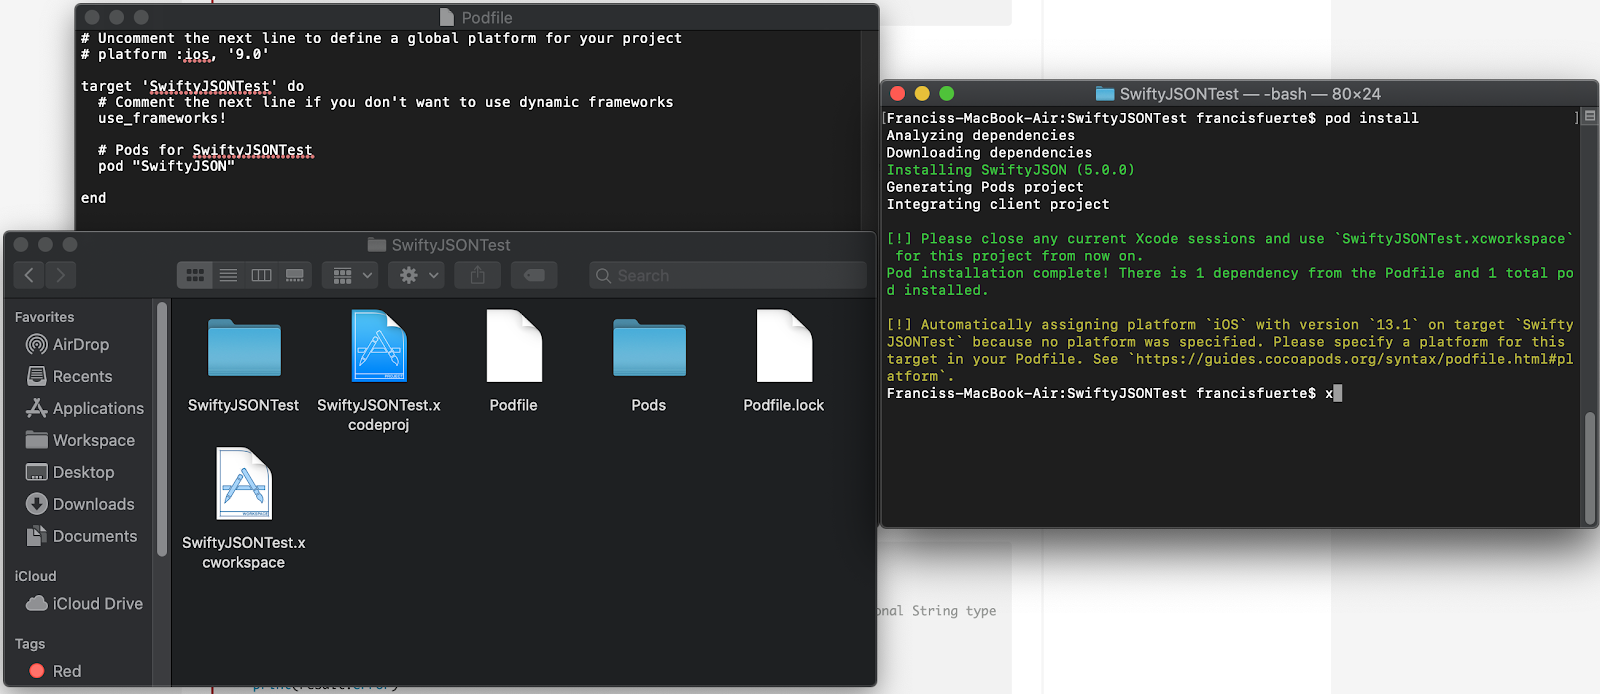Viewport: 1600px width, 694px height.
Task: Go forward with the Finder forward arrow
Action: pos(61,275)
